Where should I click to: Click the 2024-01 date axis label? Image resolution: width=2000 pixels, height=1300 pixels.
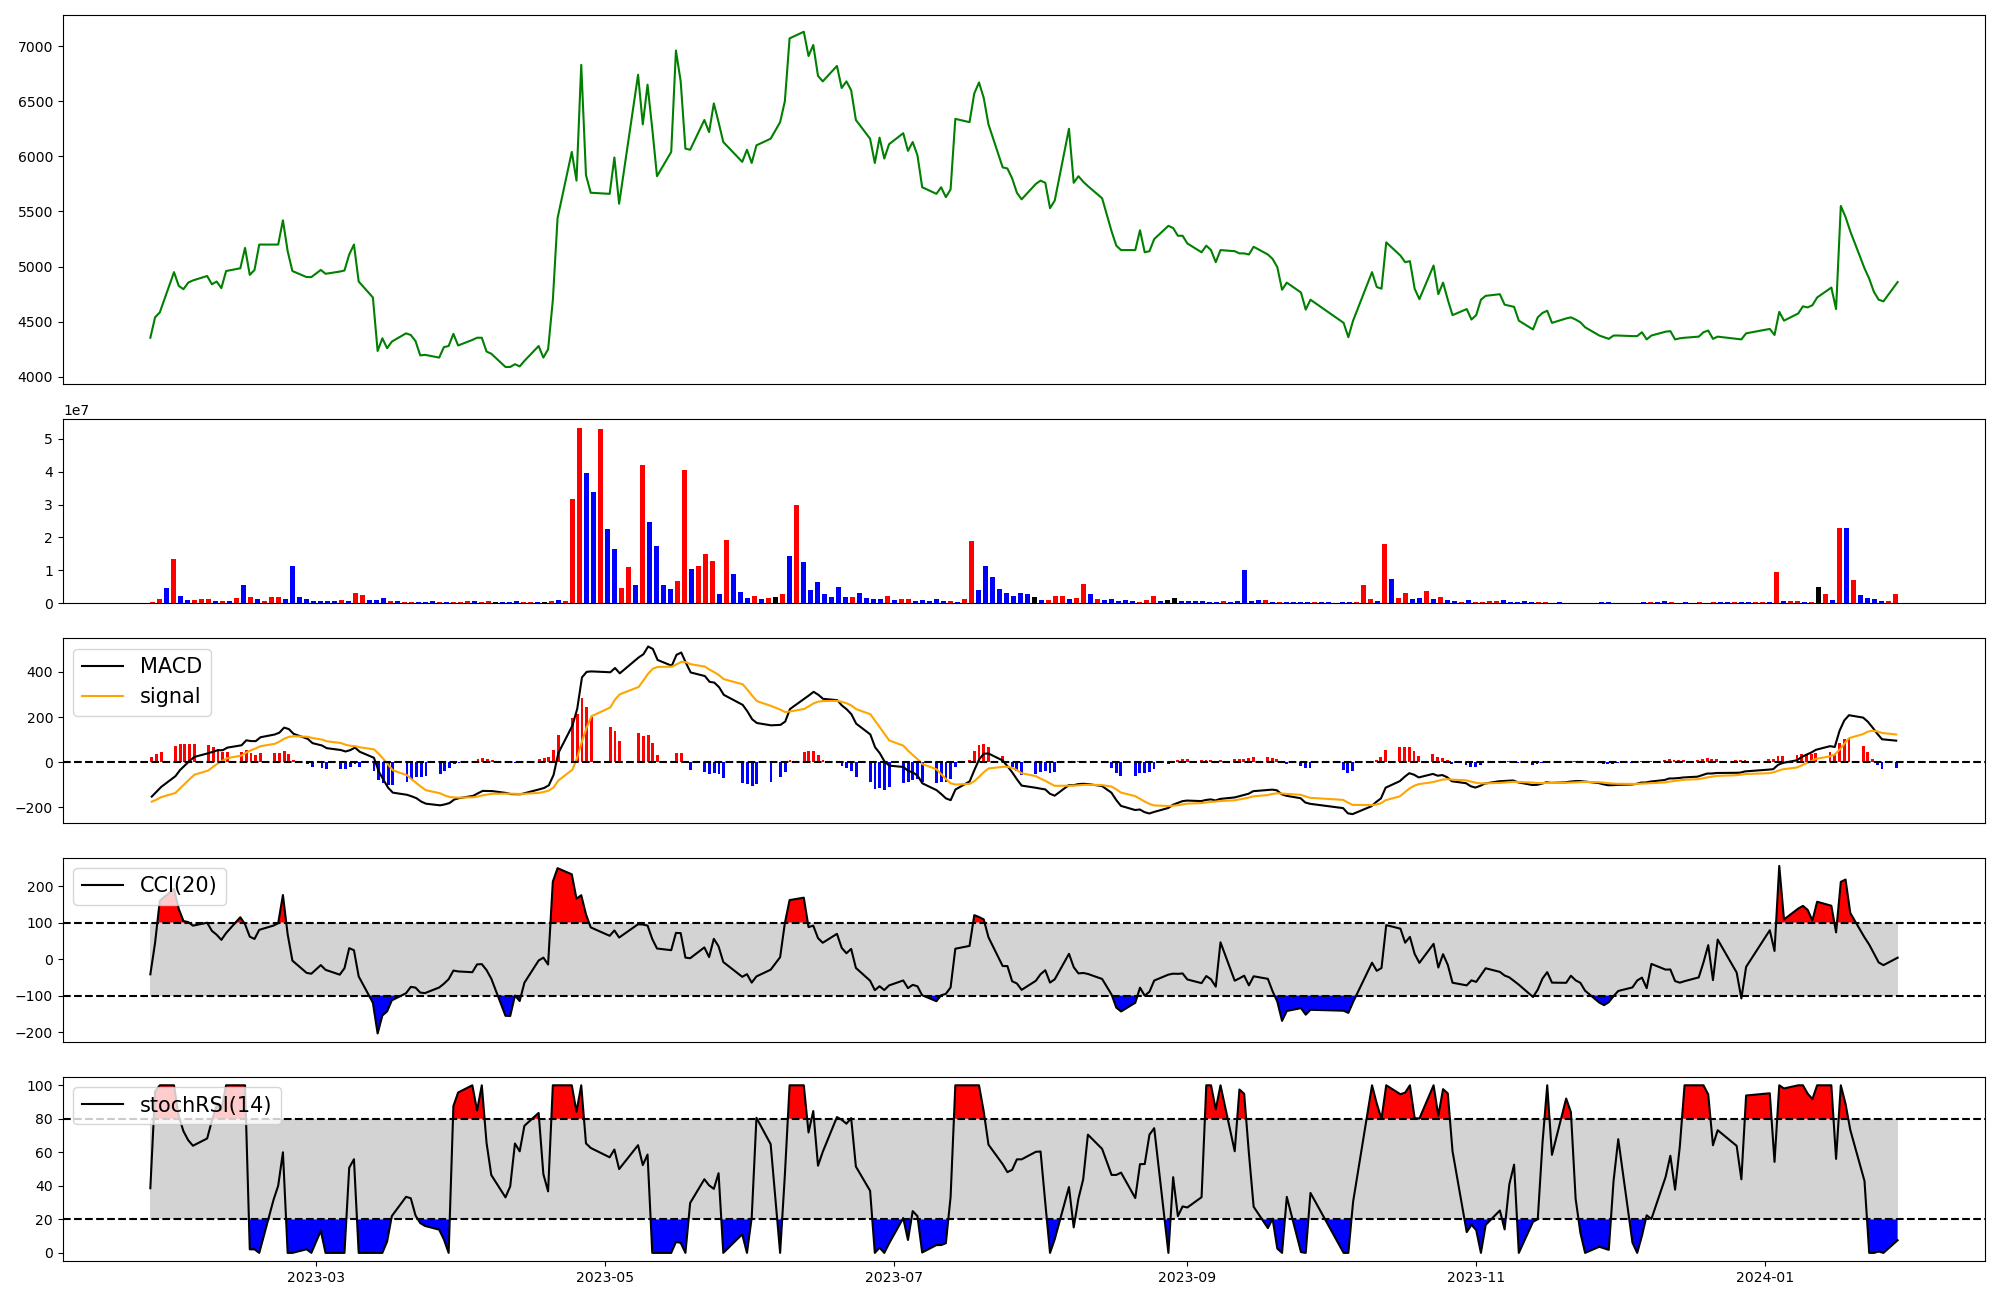tap(1765, 1277)
